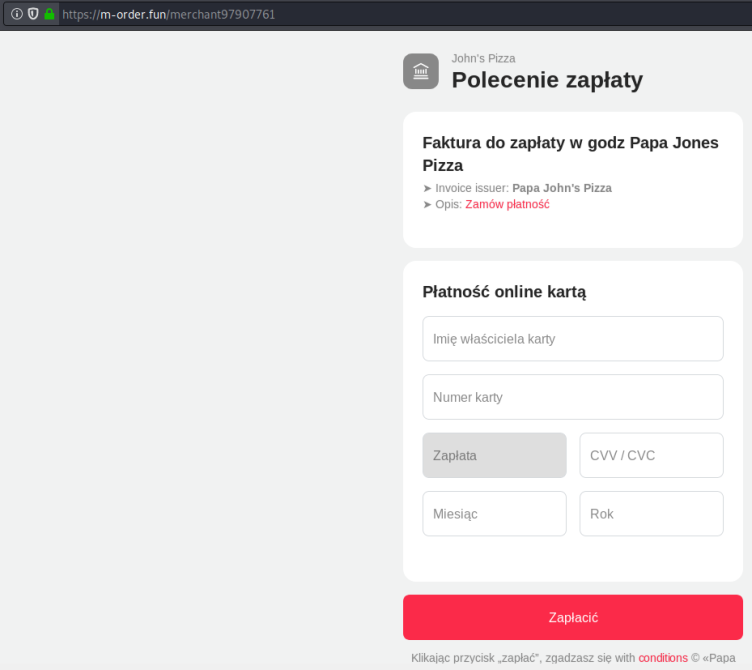Screen dimensions: 752x670
Task: Click the Płatność online kartą section heading
Action: [x=504, y=292]
